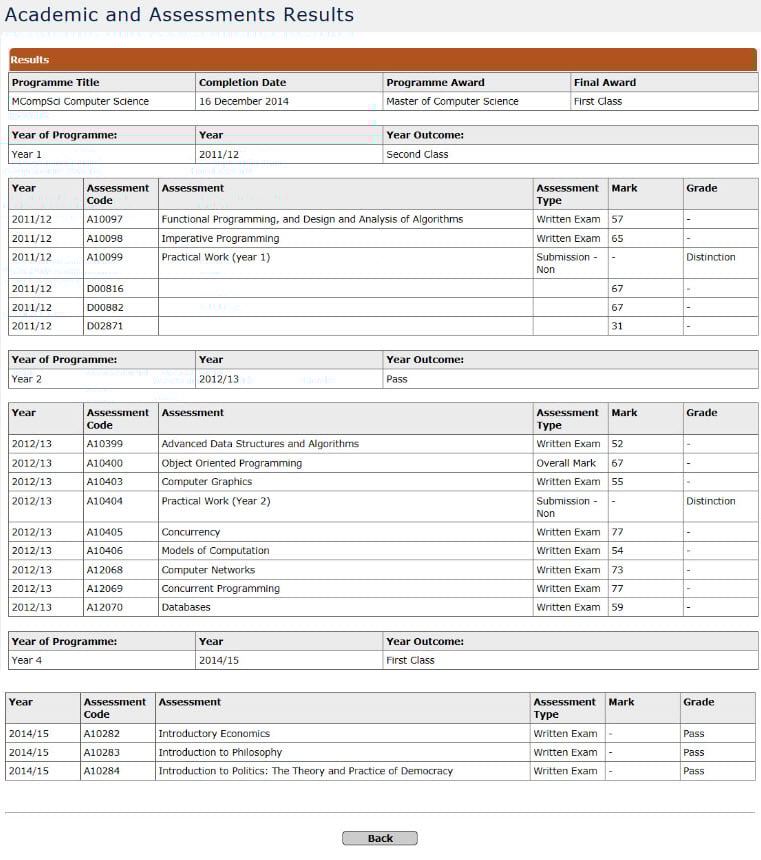Image resolution: width=761 pixels, height=860 pixels.
Task: Click the Object Oriented Programming assessment
Action: coord(231,463)
